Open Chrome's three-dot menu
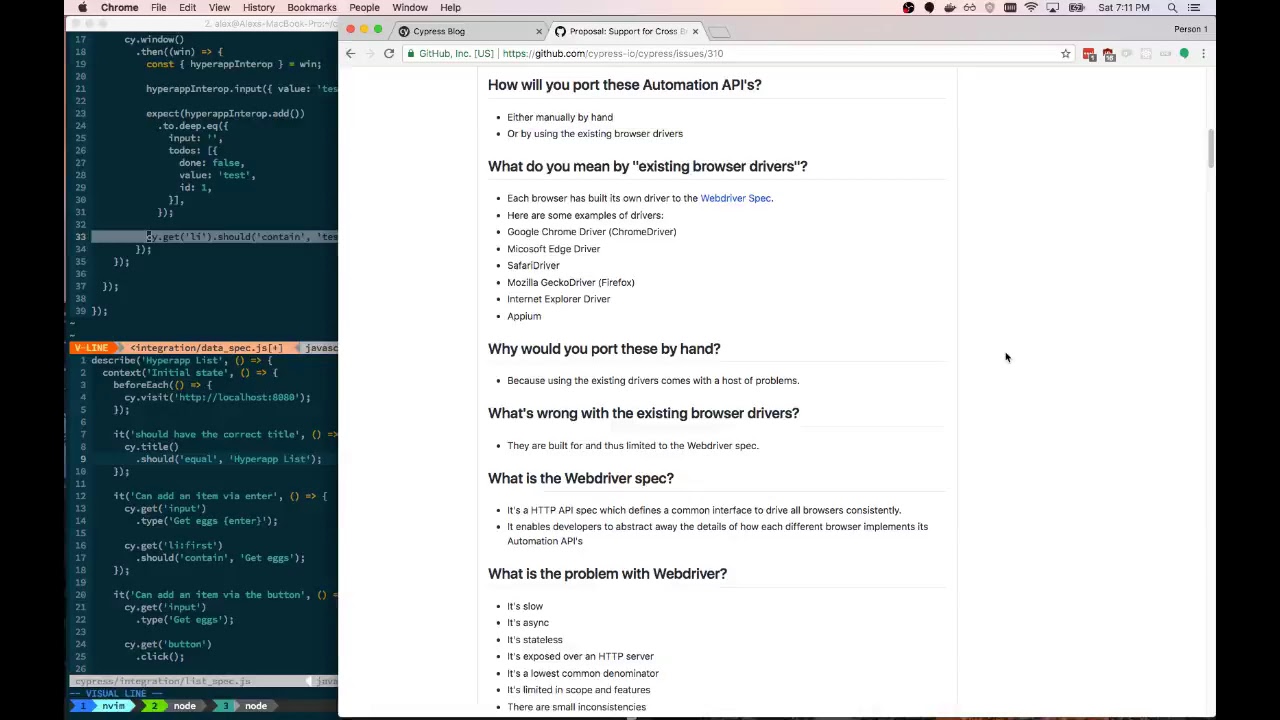The width and height of the screenshot is (1280, 720). point(1203,53)
